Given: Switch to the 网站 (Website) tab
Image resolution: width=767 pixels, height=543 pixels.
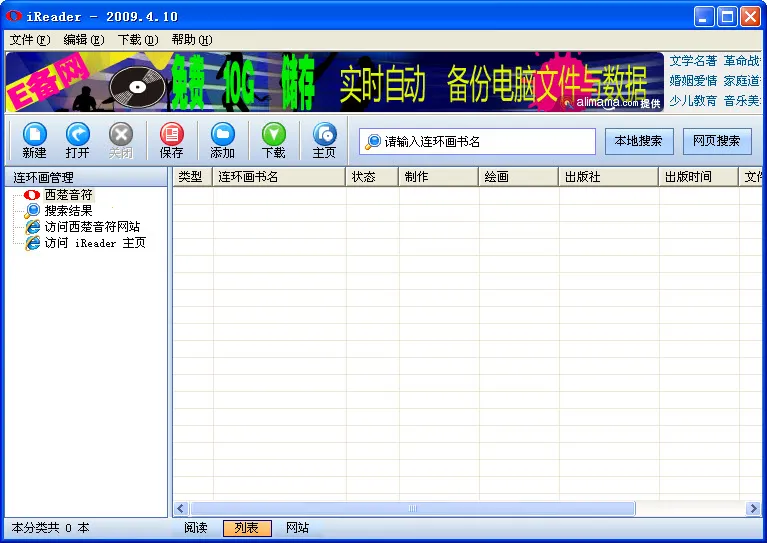Looking at the screenshot, I should coord(297,528).
